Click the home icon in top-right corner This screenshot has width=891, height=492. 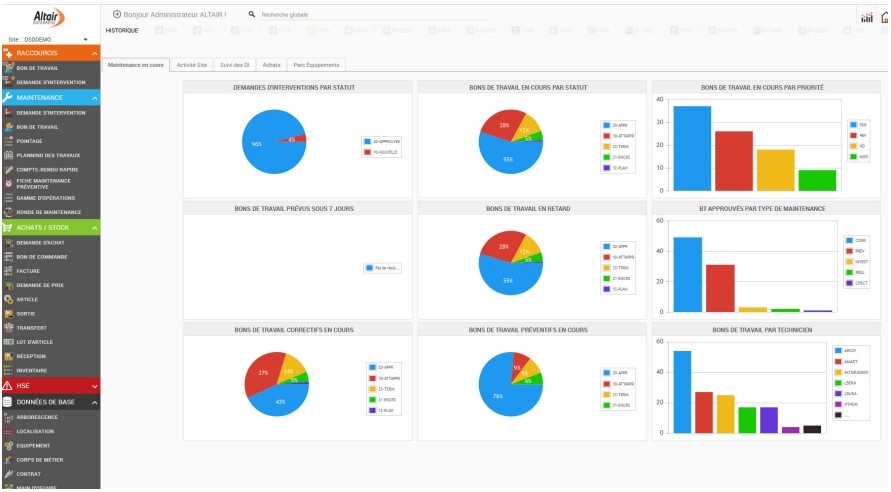point(885,17)
